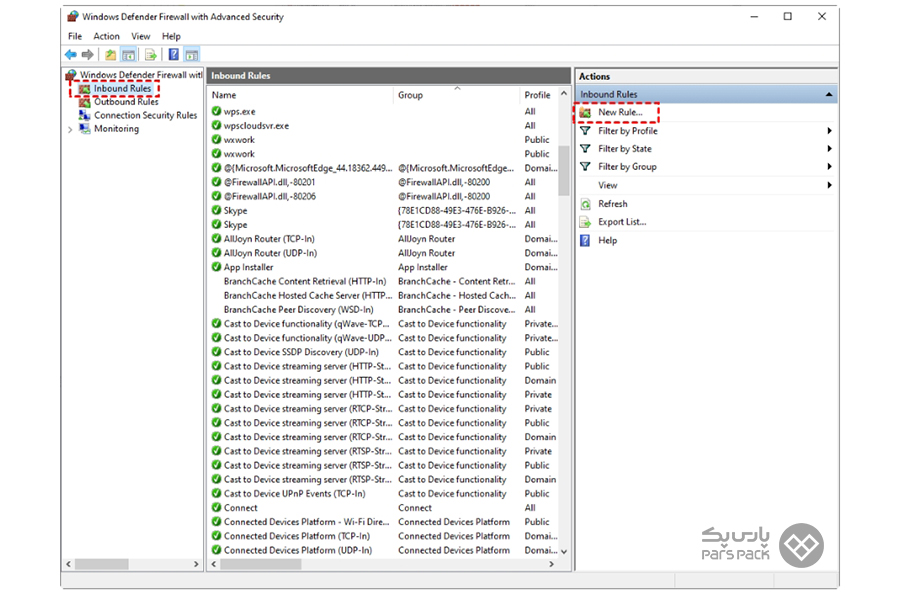Click green check icon beside Connect rule
Viewport: 900px width, 600px height.
(216, 508)
